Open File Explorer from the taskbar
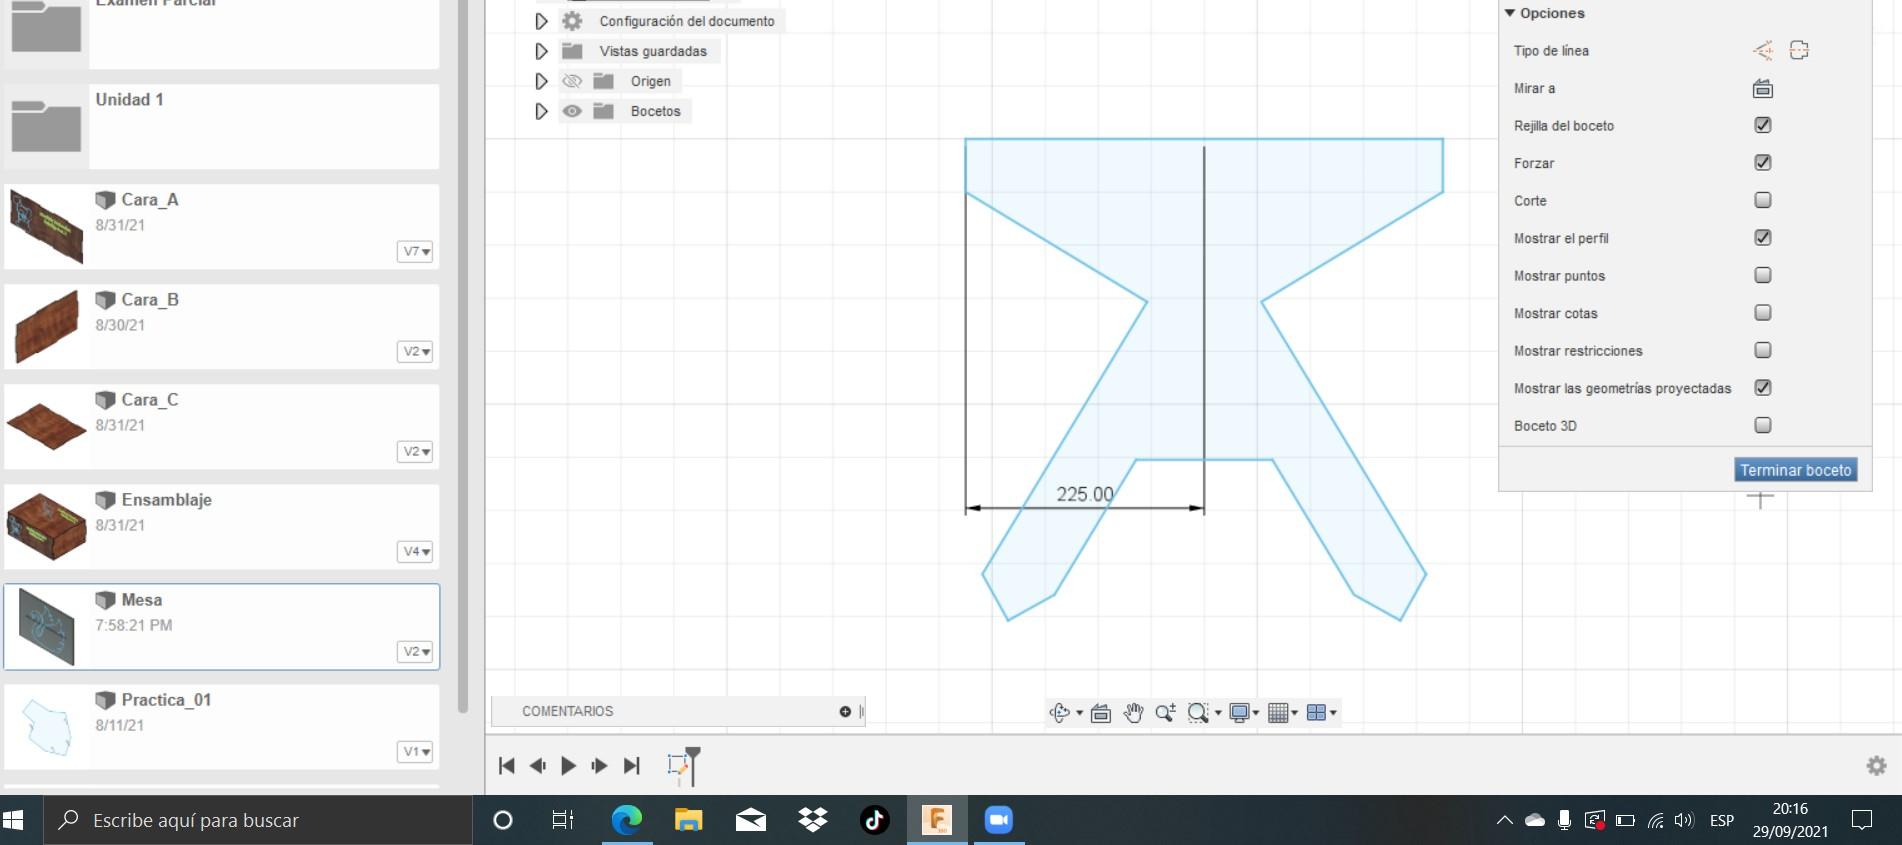The image size is (1902, 845). (x=689, y=820)
